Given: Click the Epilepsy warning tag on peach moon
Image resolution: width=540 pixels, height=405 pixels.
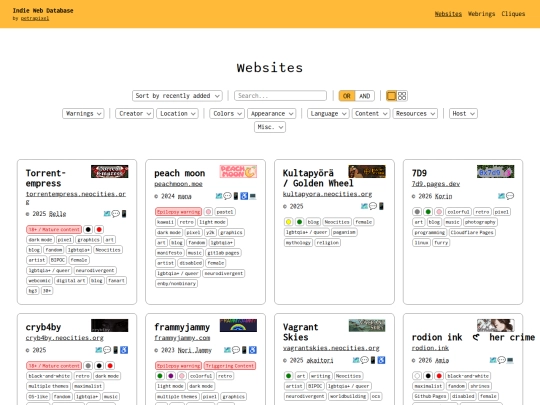Looking at the screenshot, I should click(178, 212).
